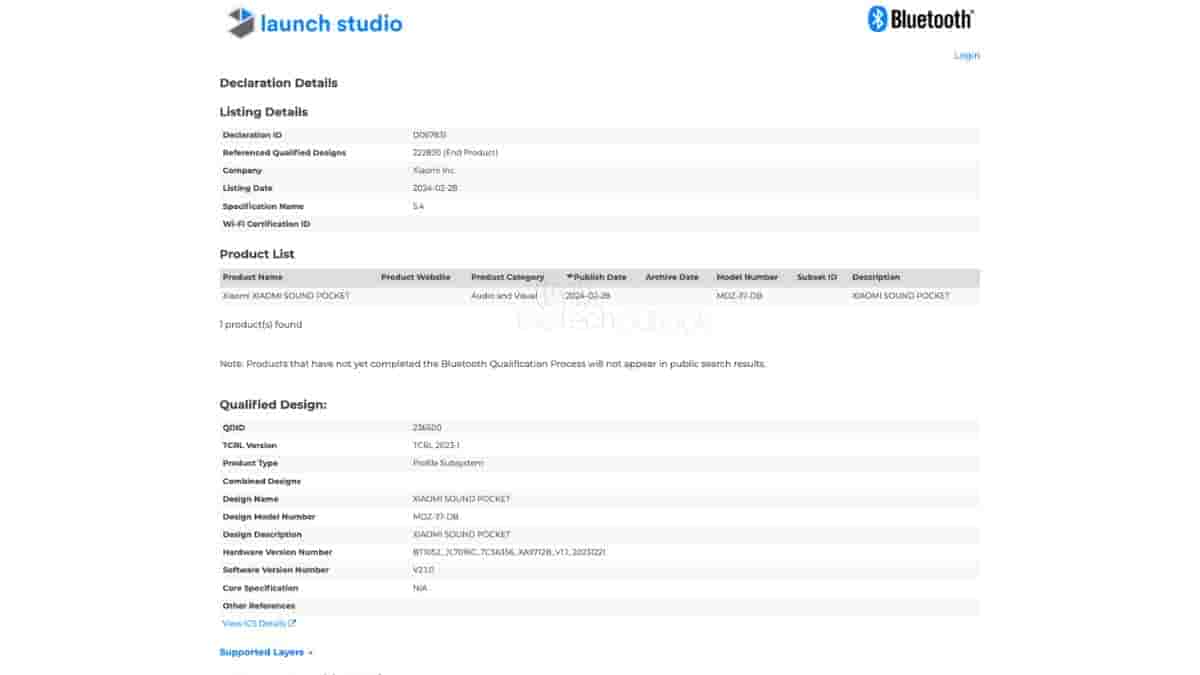Open the View ICS Details link
This screenshot has height=675, width=1200.
(254, 624)
